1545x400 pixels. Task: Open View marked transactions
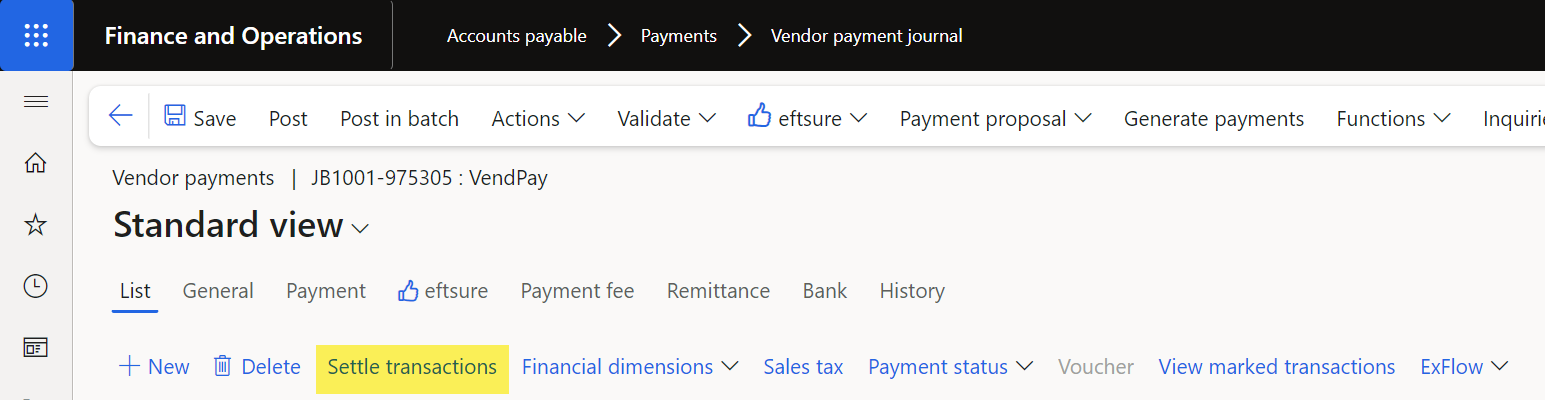point(1277,367)
